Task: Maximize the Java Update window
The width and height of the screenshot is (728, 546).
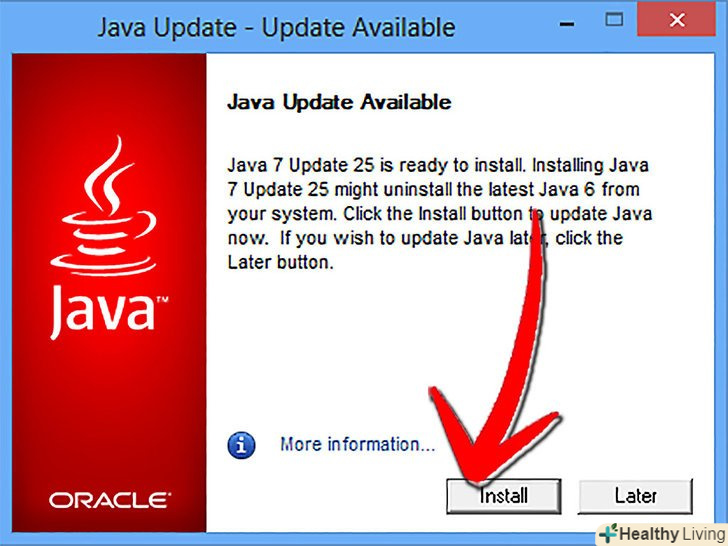Action: click(614, 20)
